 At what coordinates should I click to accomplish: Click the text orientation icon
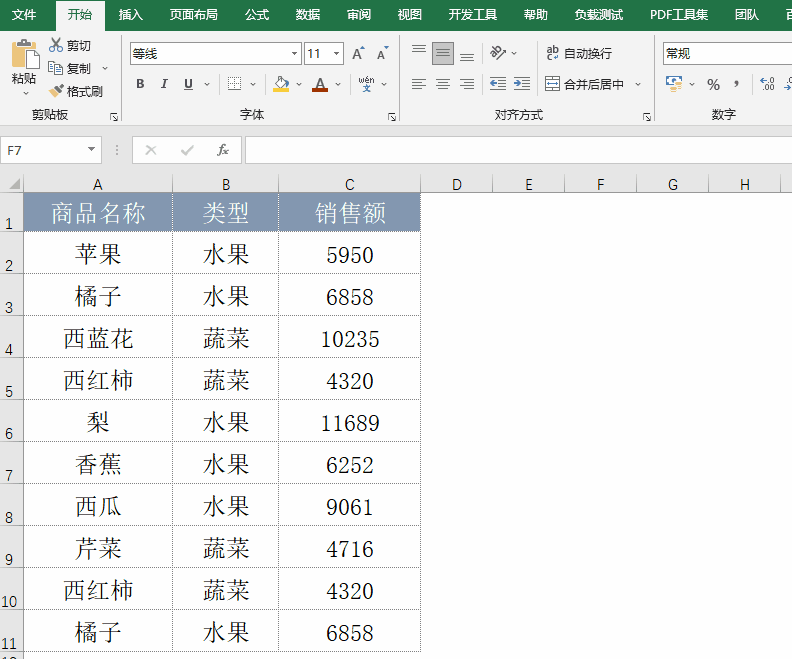[x=498, y=53]
